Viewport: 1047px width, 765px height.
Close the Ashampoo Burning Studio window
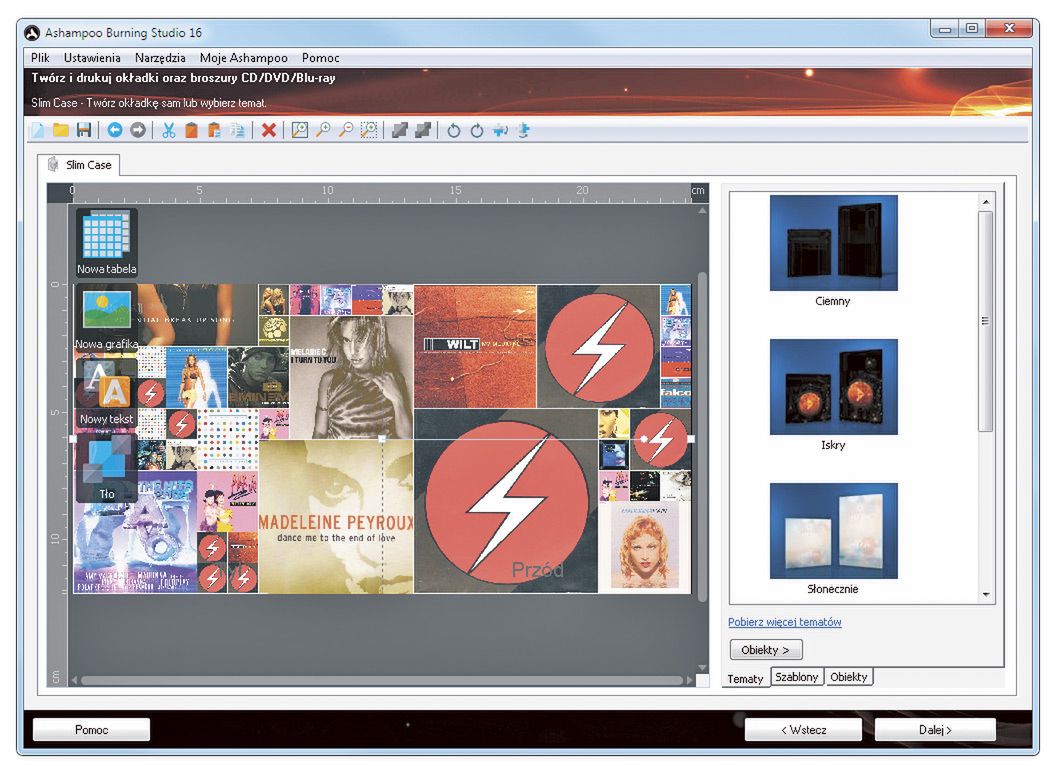pos(1009,29)
